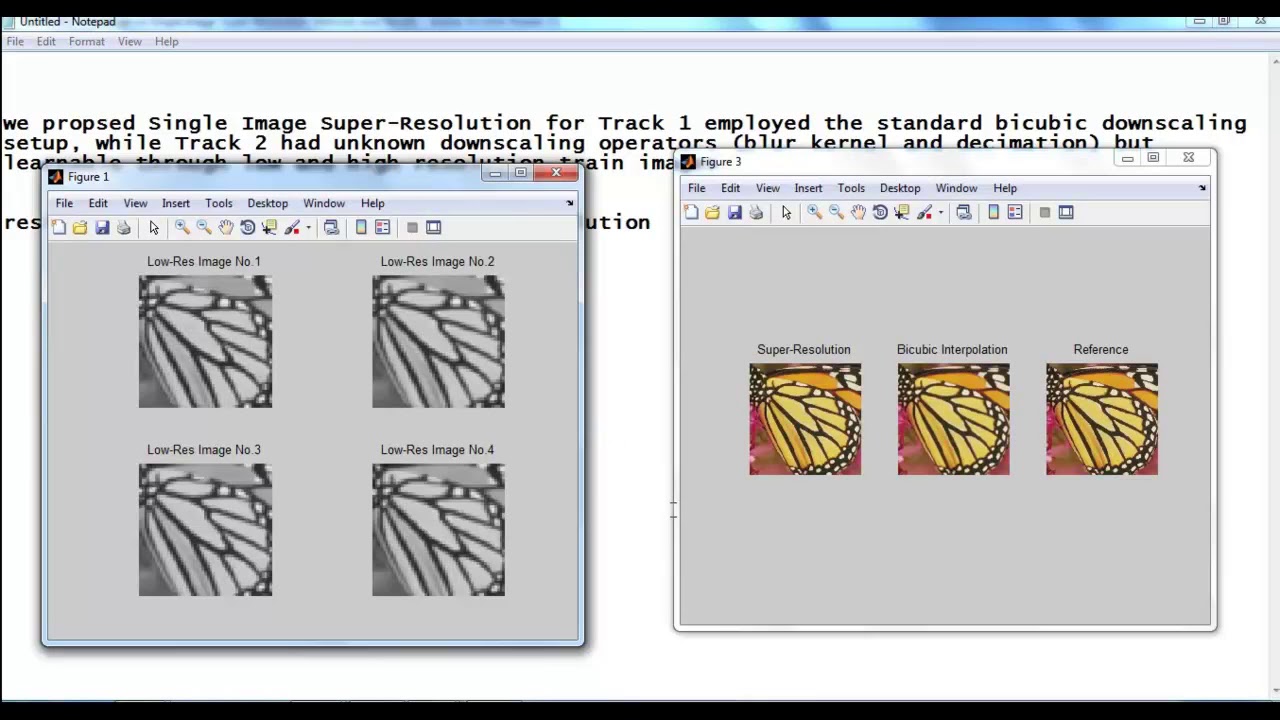Viewport: 1280px width, 720px height.
Task: Select the Pan hand tool in Figure 1
Action: (226, 228)
